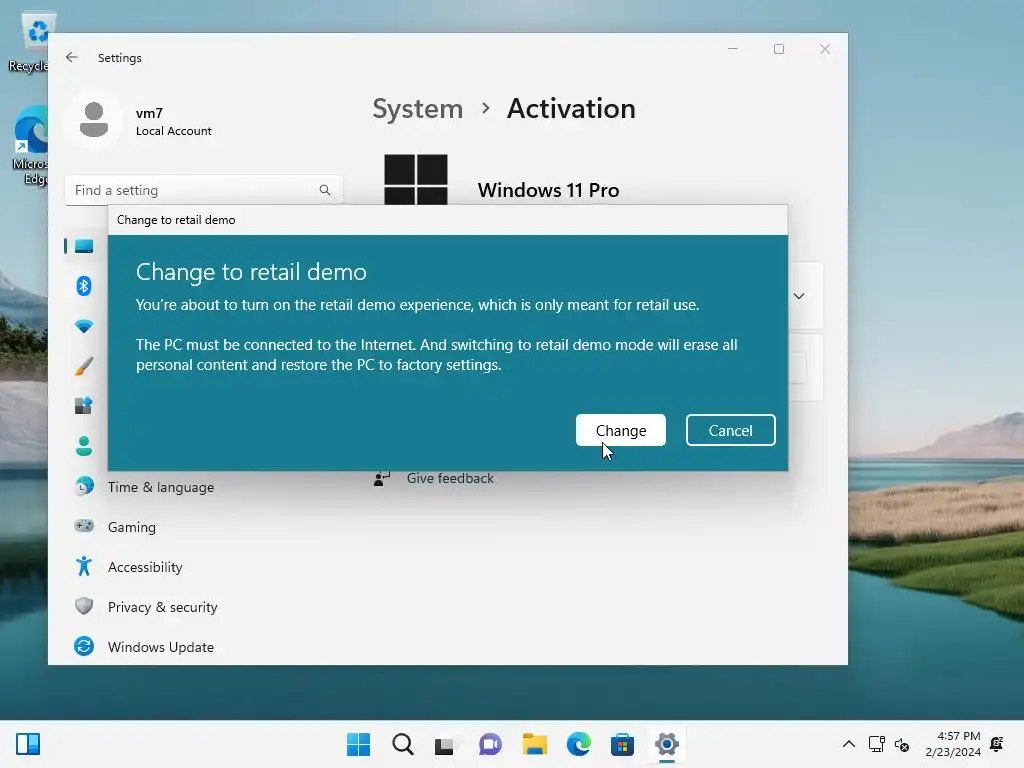The image size is (1024, 768).
Task: Confirm with the Change button
Action: pos(620,430)
